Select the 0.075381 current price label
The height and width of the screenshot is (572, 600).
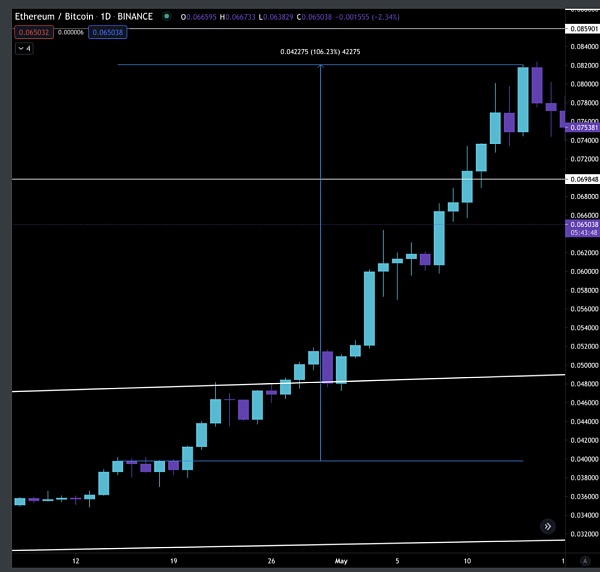(581, 128)
